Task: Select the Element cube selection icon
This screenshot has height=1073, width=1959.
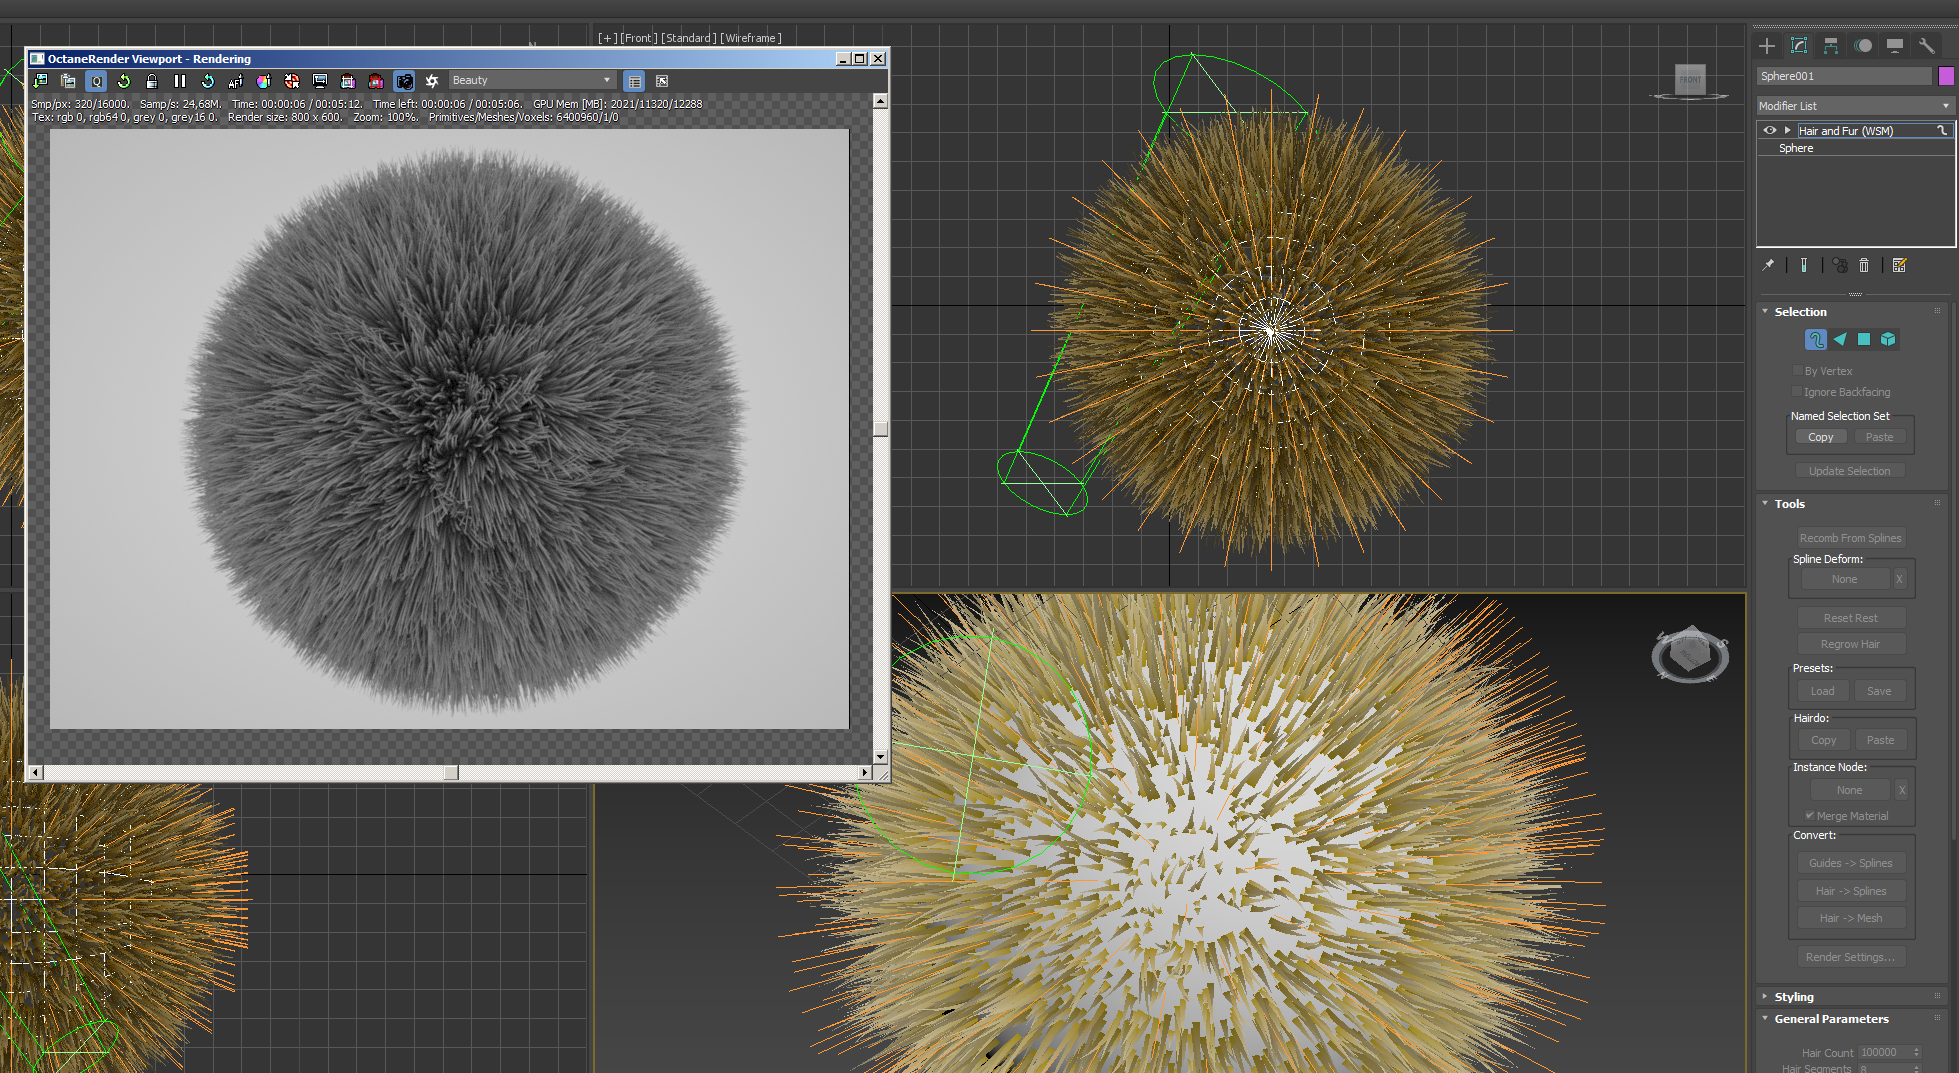Action: point(1888,340)
